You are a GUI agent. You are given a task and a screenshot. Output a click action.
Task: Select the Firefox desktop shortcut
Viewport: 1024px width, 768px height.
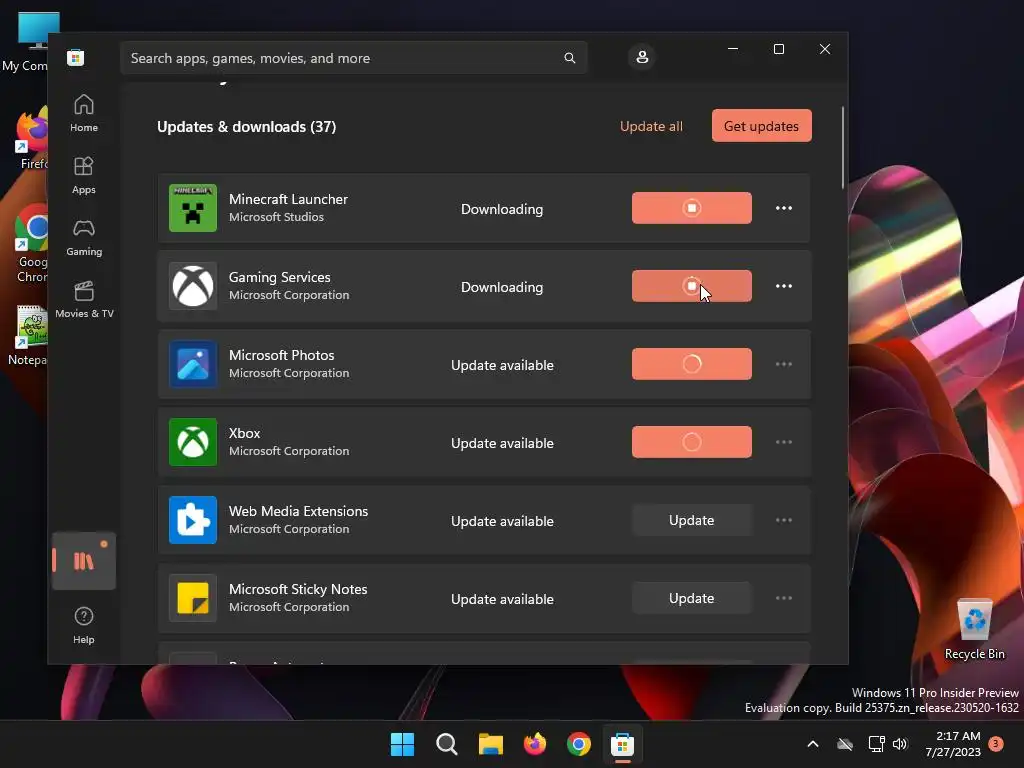coord(30,138)
